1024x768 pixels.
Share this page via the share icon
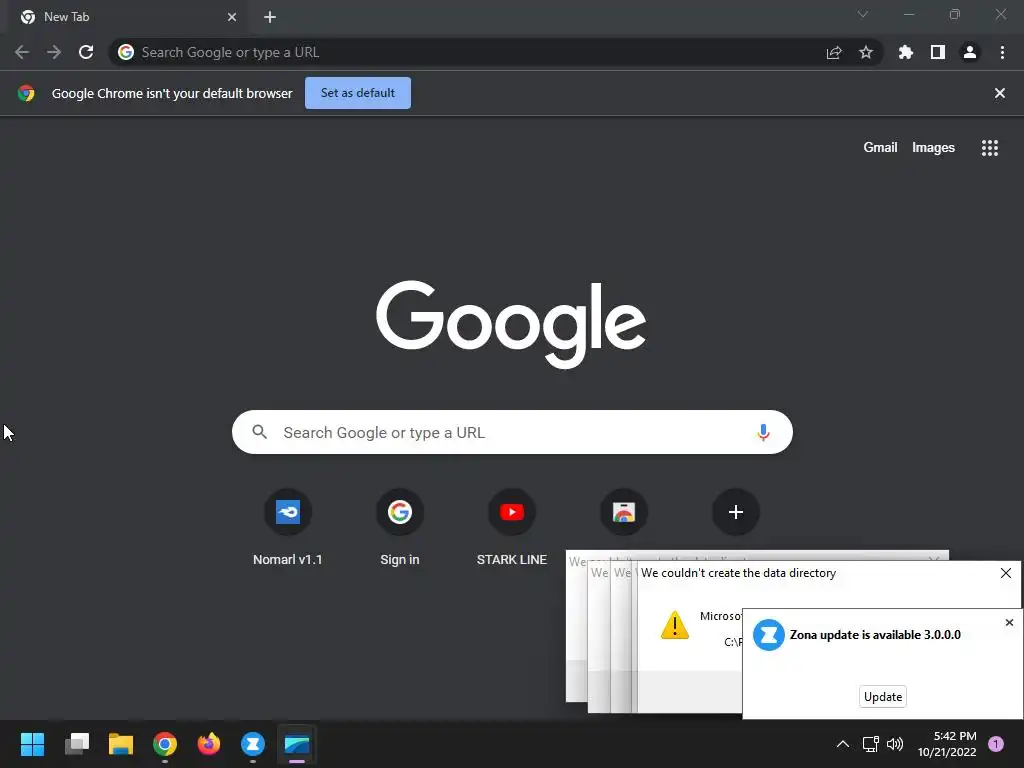(x=834, y=52)
